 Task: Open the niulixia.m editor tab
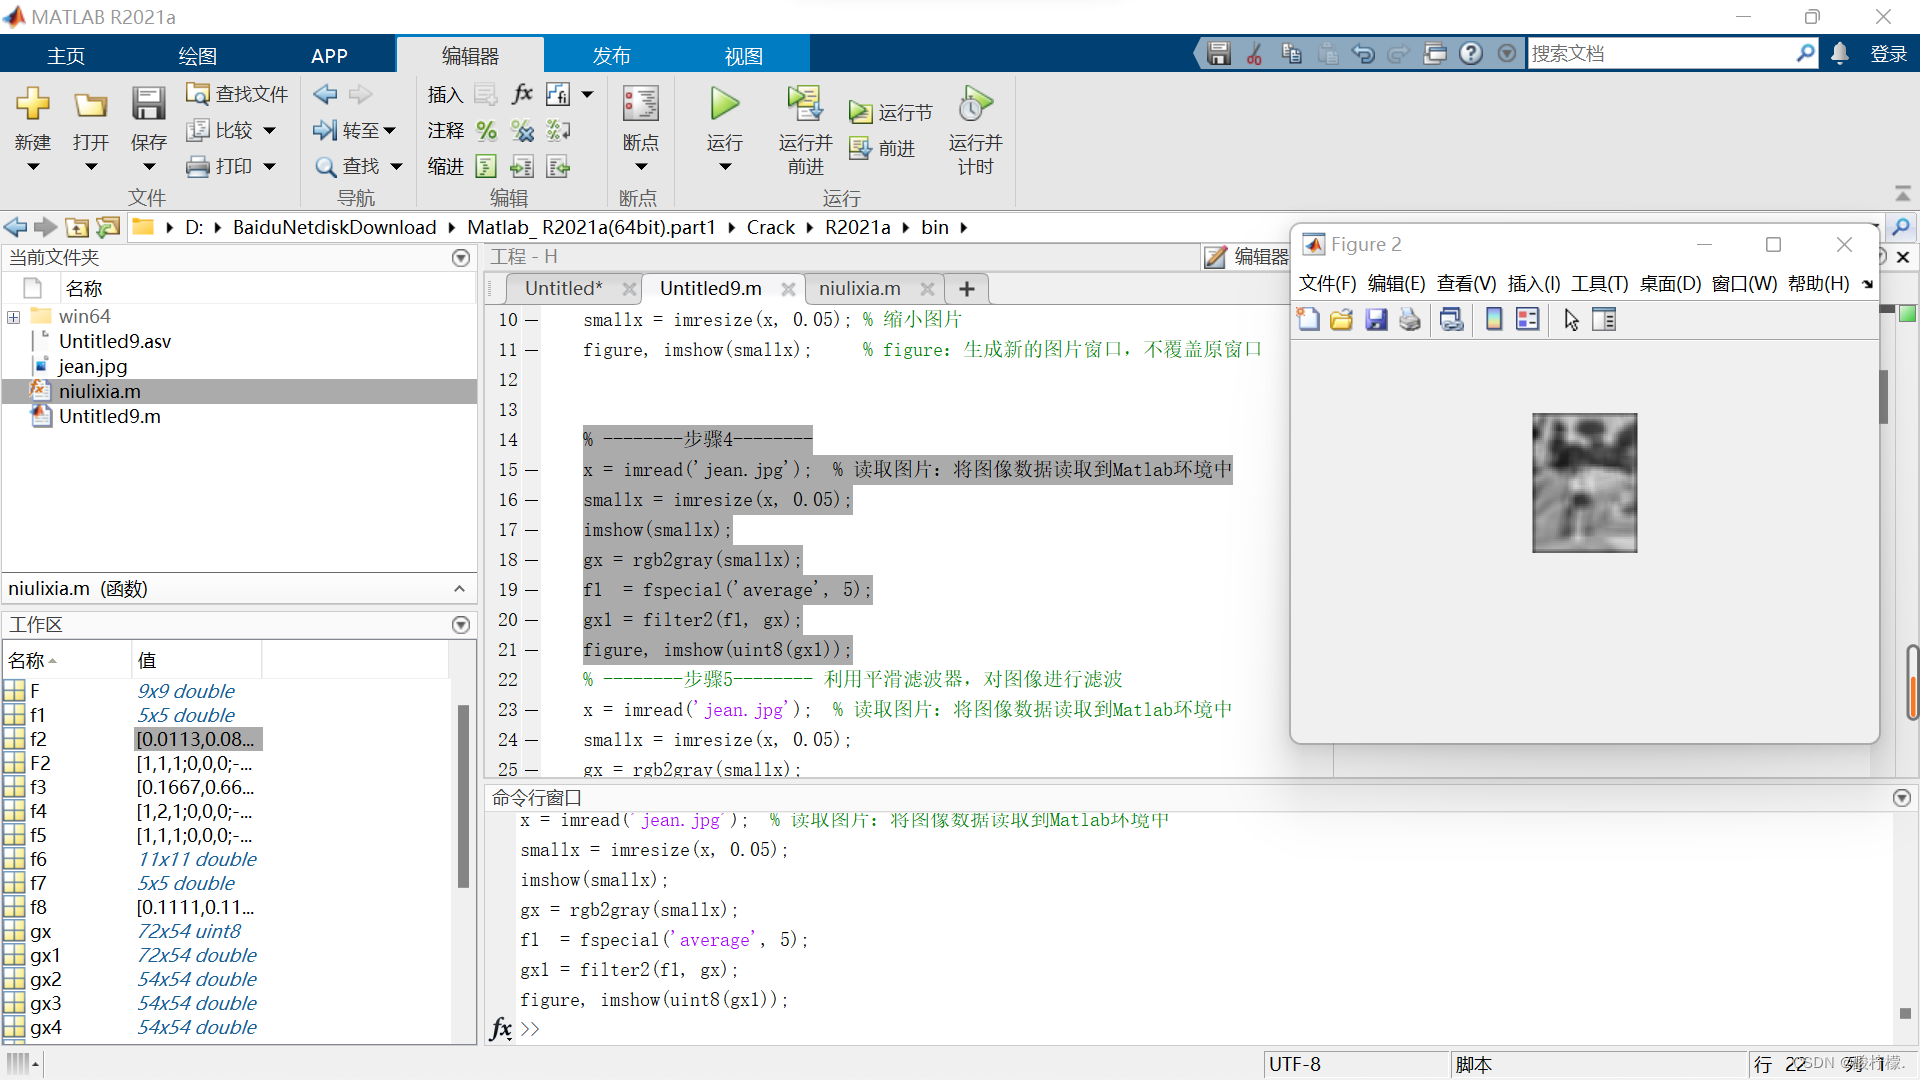859,289
